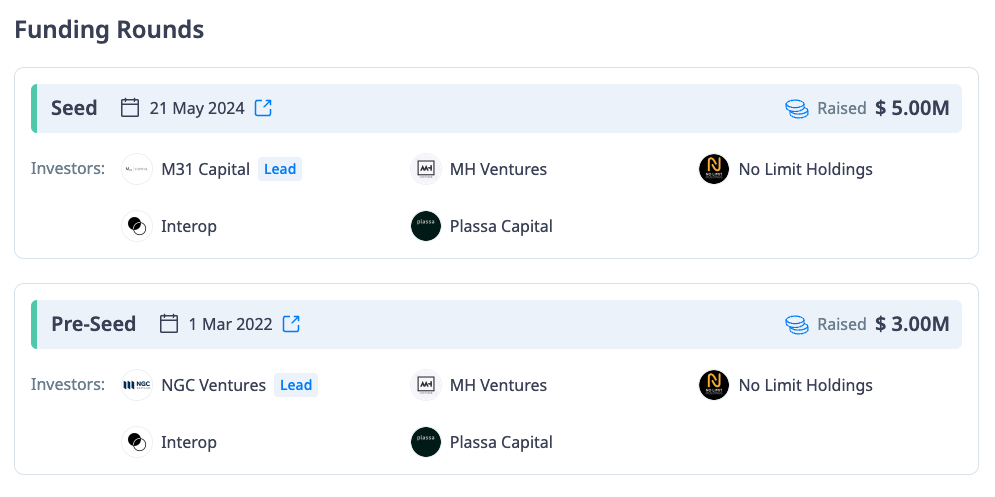Image resolution: width=995 pixels, height=497 pixels.
Task: Open Interop link in Pre-Seed round
Action: tap(189, 442)
